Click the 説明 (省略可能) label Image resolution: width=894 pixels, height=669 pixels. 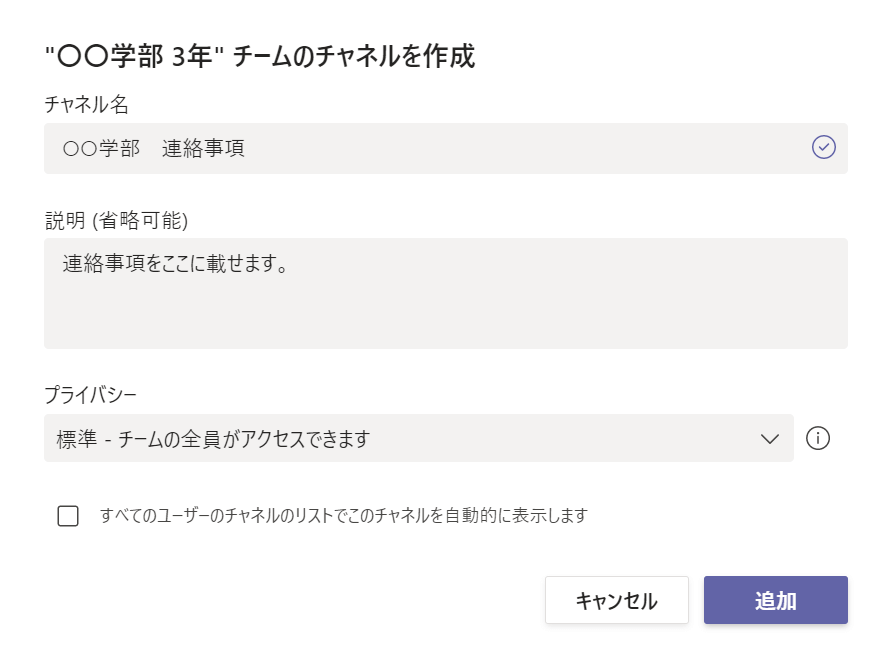(116, 220)
